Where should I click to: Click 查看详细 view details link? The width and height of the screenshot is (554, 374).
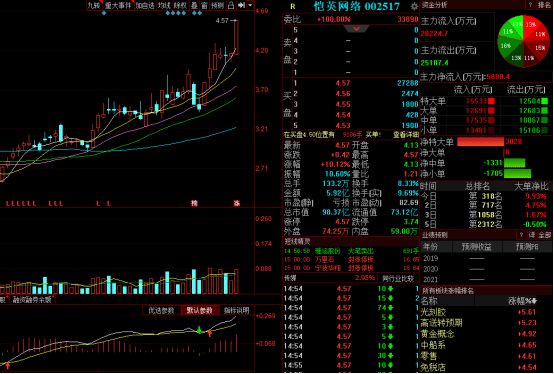pos(406,135)
